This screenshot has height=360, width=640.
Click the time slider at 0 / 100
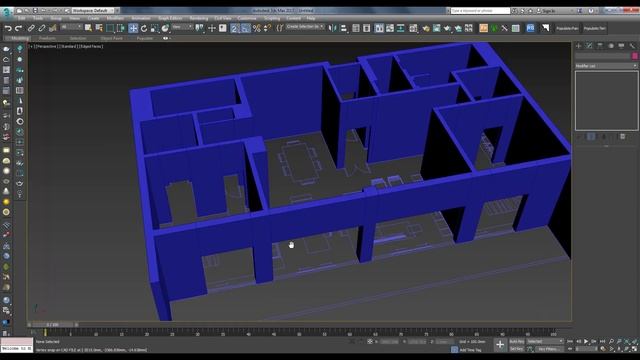pos(53,325)
